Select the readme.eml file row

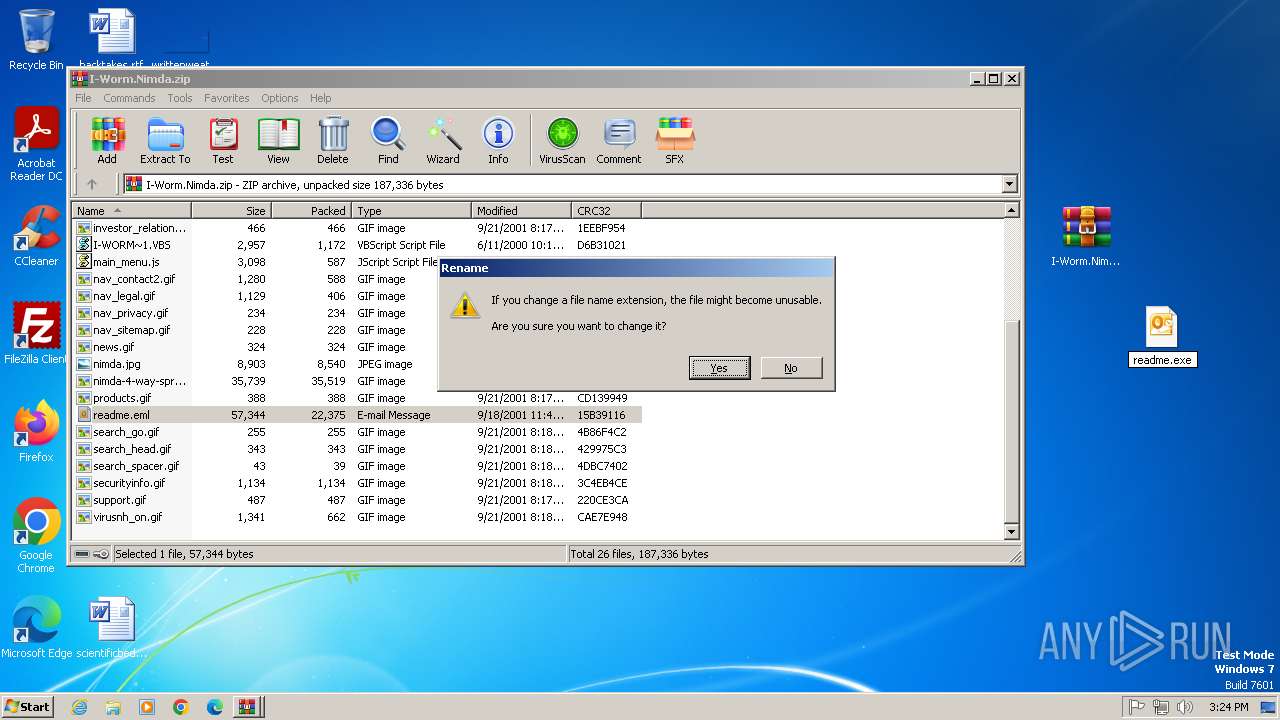pyautogui.click(x=357, y=415)
